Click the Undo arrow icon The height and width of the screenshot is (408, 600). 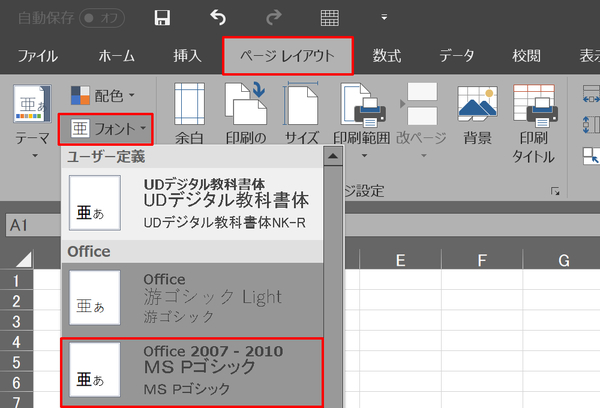pos(218,18)
